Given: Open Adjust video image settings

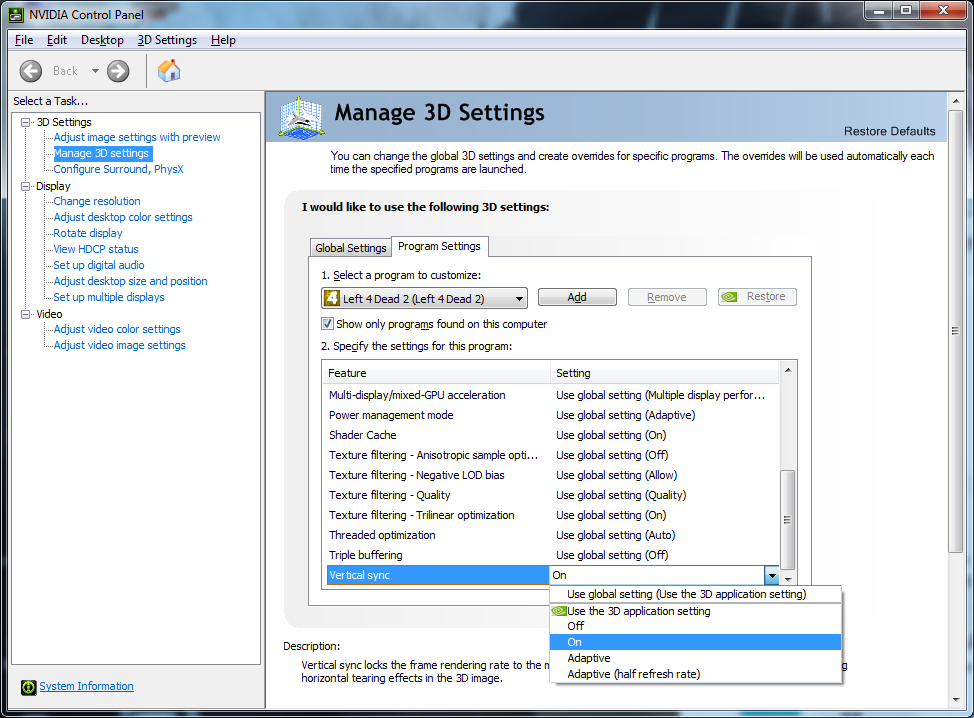Looking at the screenshot, I should click(x=119, y=345).
